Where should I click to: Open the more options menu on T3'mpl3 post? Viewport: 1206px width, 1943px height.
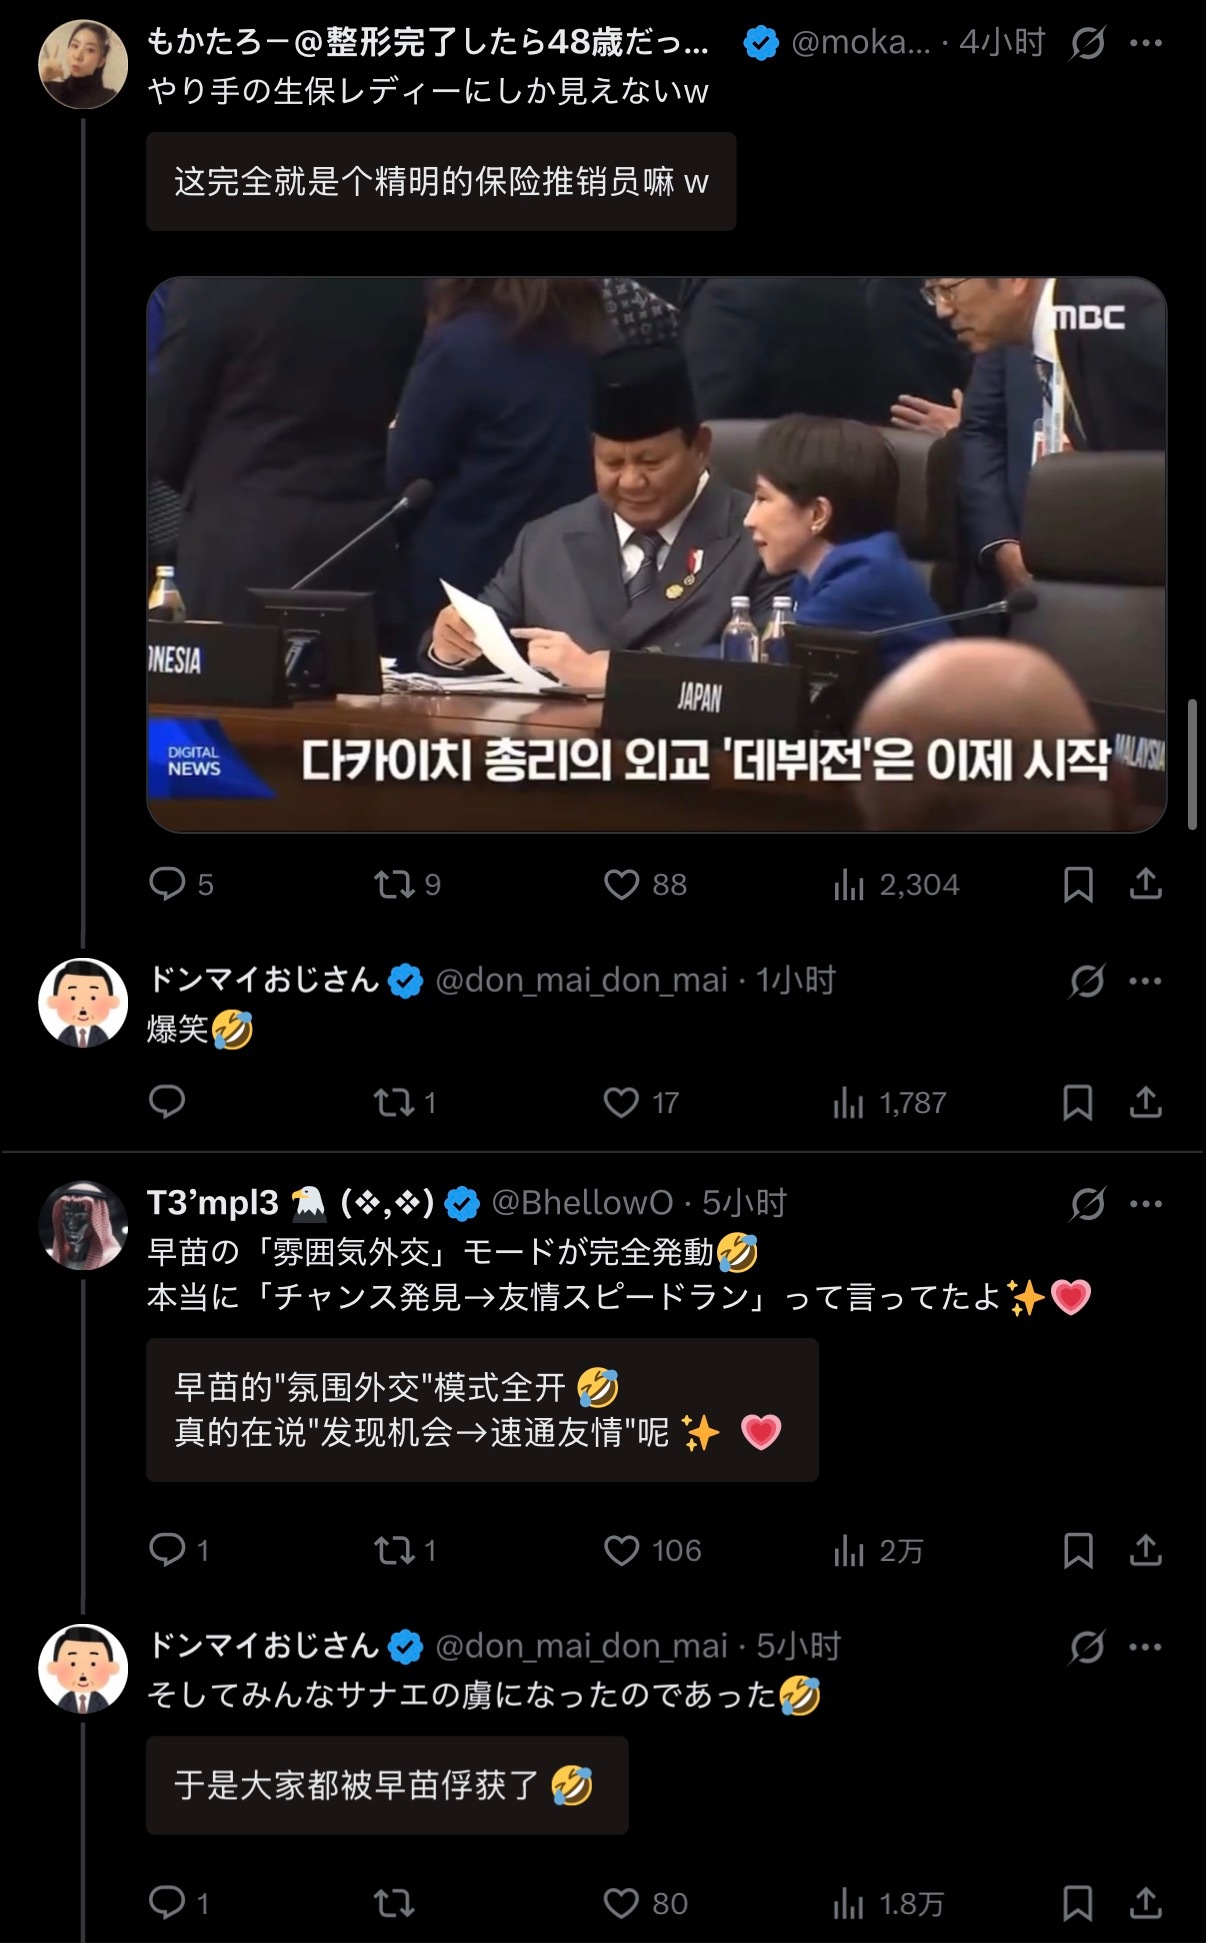[1145, 1203]
